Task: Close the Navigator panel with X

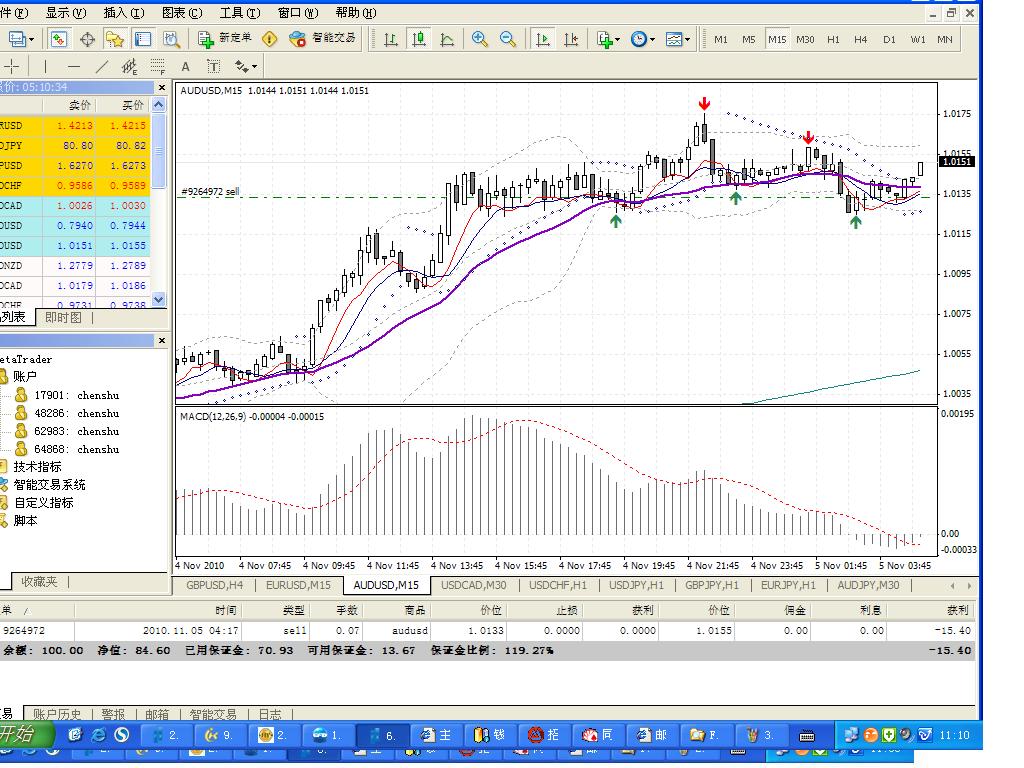Action: coord(161,340)
